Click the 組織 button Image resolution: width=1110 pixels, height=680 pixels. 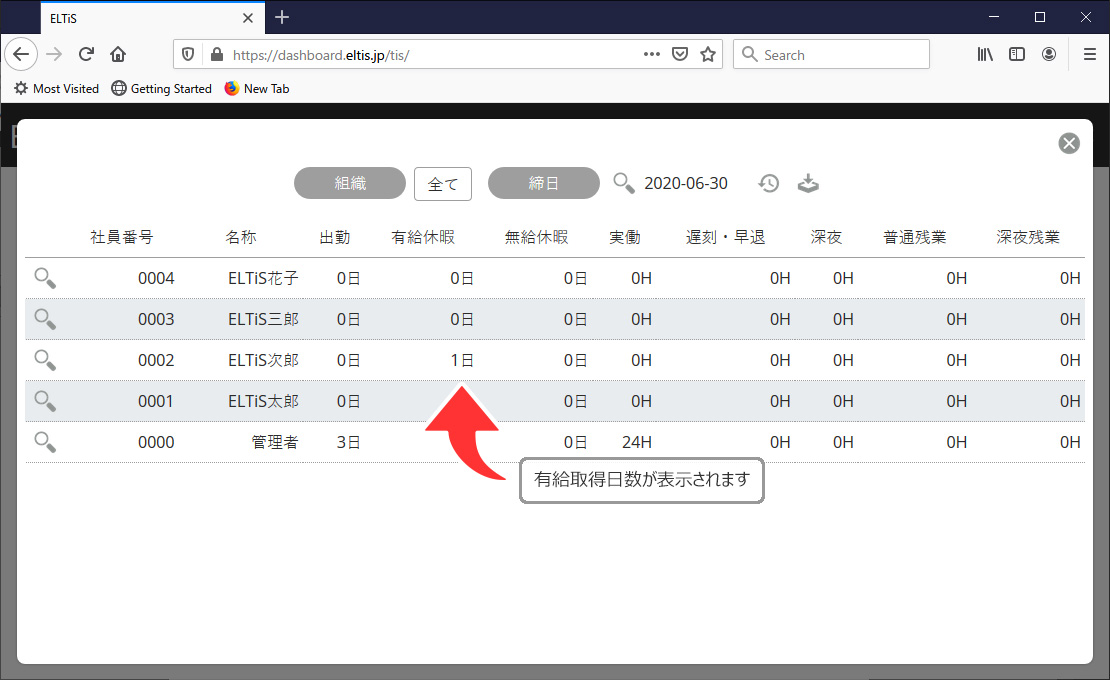350,183
